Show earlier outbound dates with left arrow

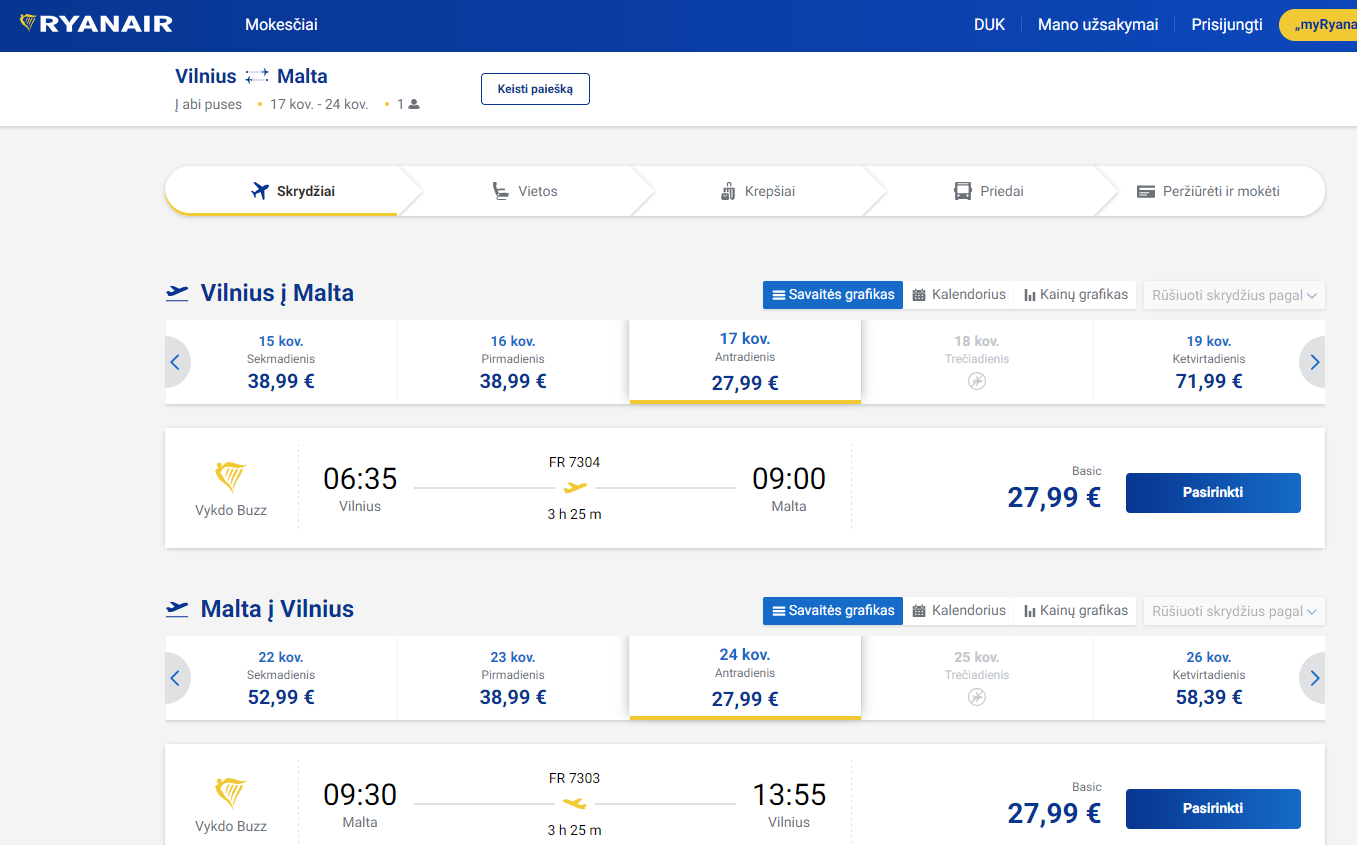click(x=175, y=362)
